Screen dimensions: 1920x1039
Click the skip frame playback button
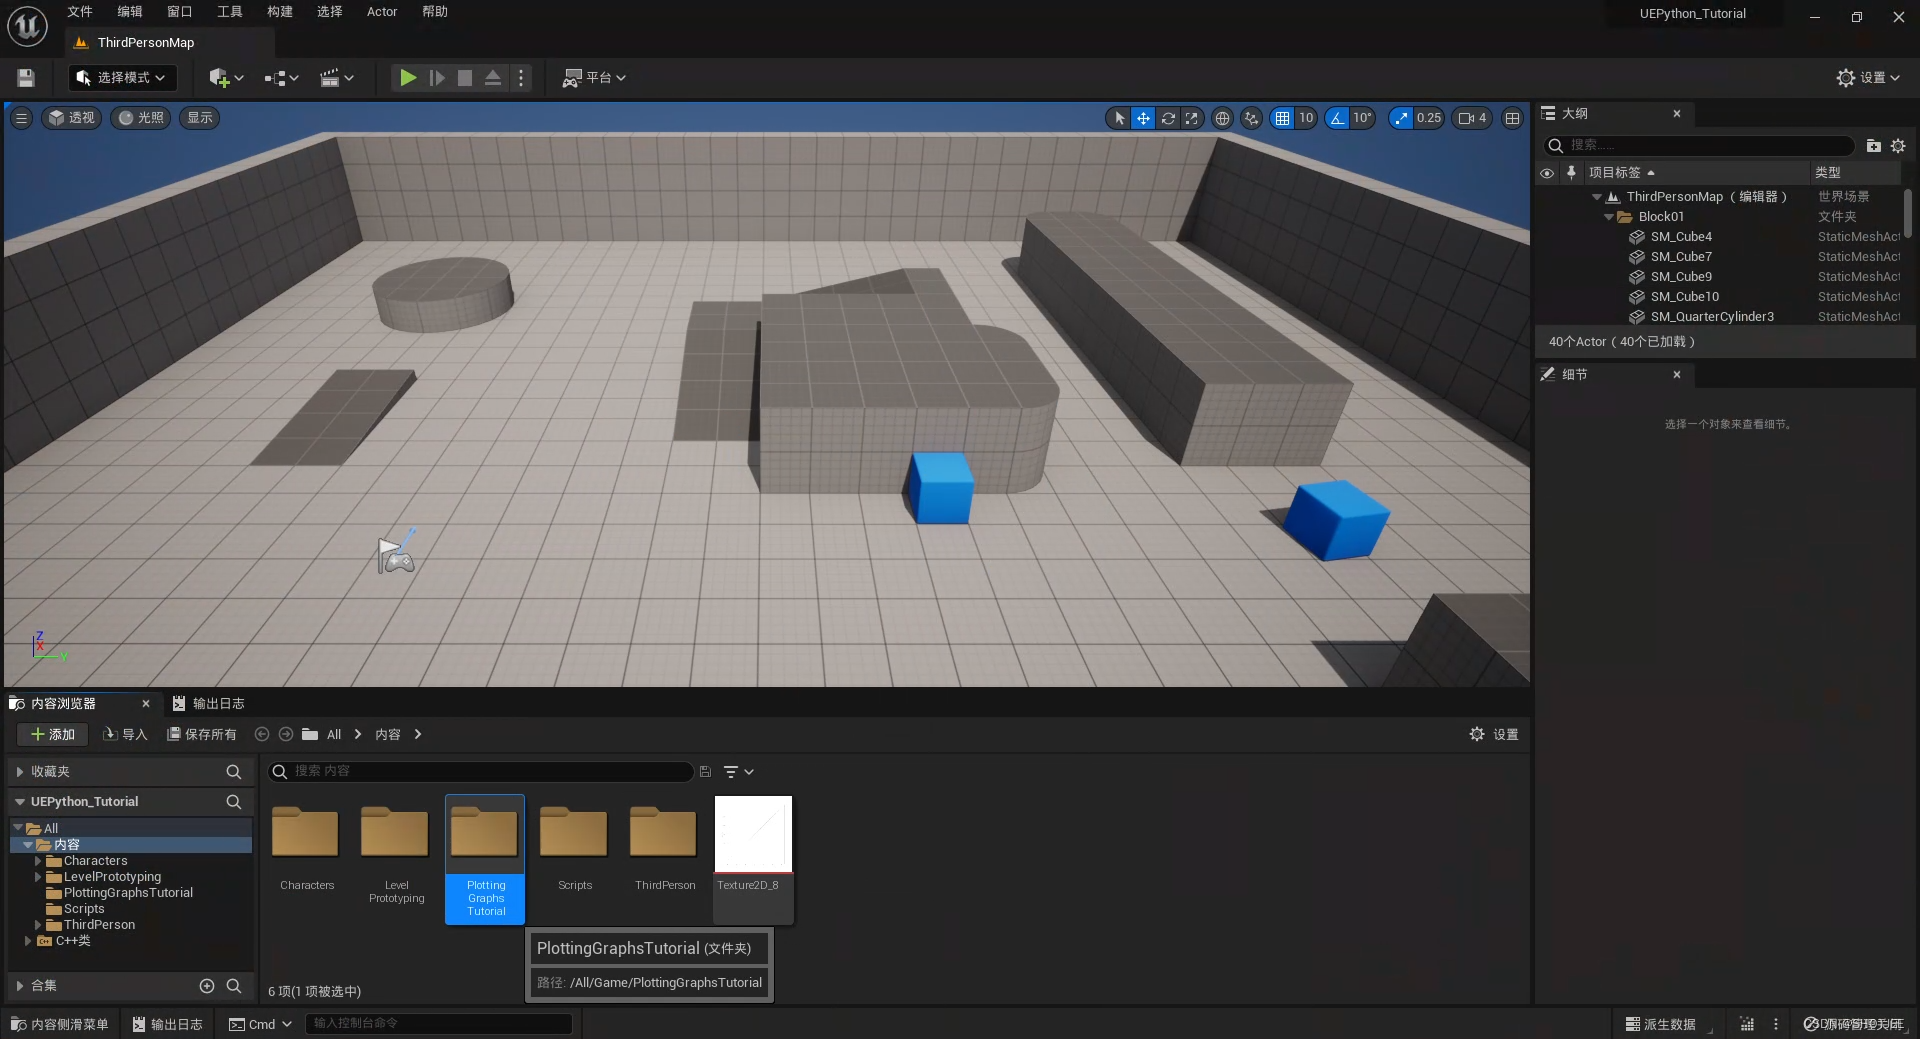pyautogui.click(x=437, y=78)
